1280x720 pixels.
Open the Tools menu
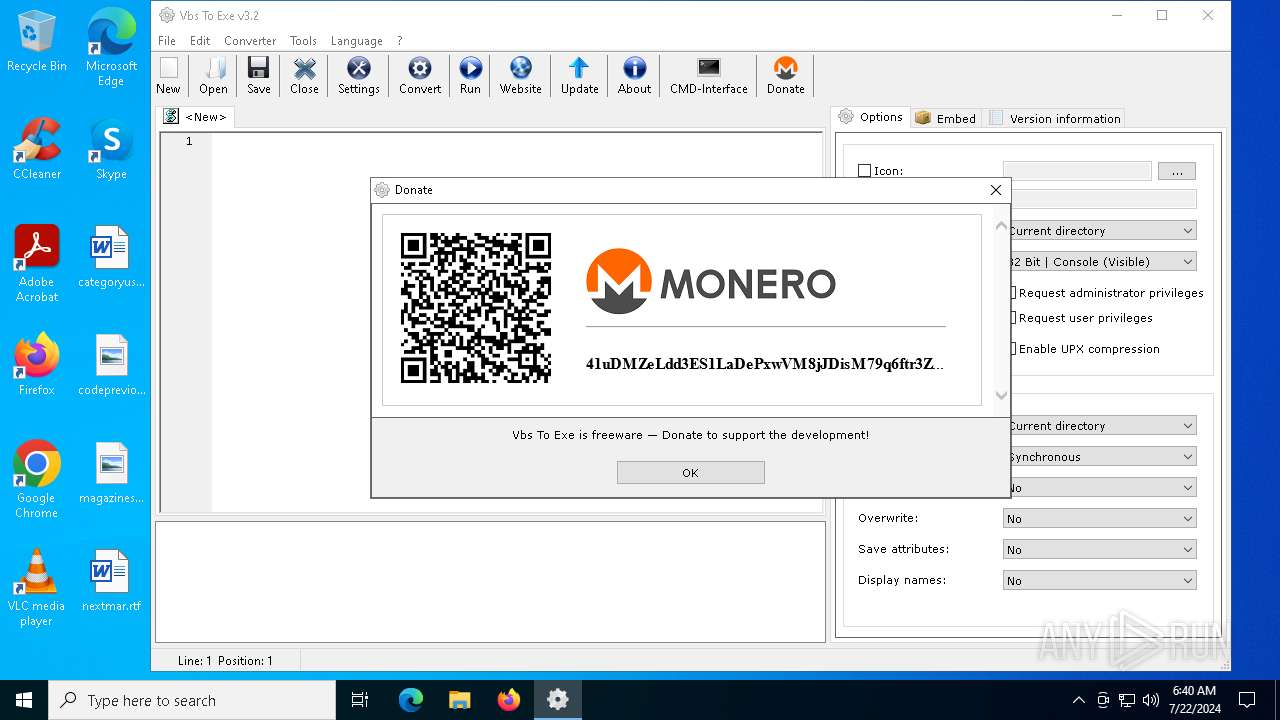(303, 41)
